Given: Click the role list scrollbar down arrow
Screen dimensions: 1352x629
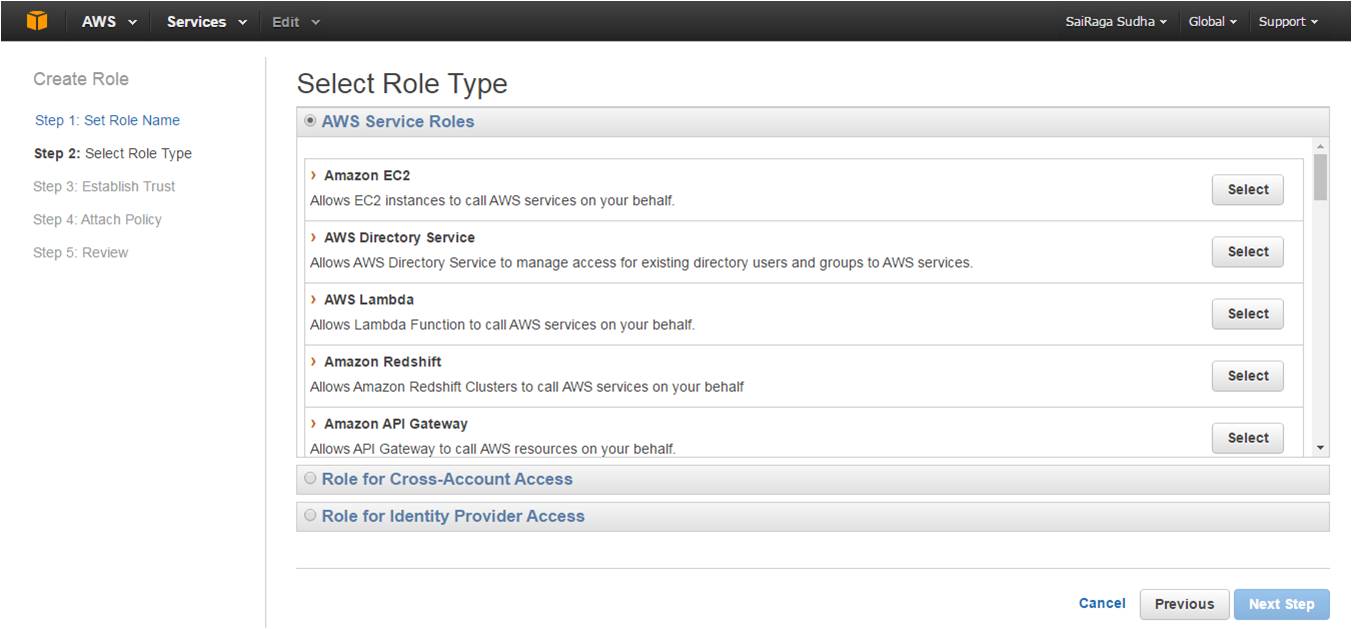Looking at the screenshot, I should click(x=1321, y=448).
